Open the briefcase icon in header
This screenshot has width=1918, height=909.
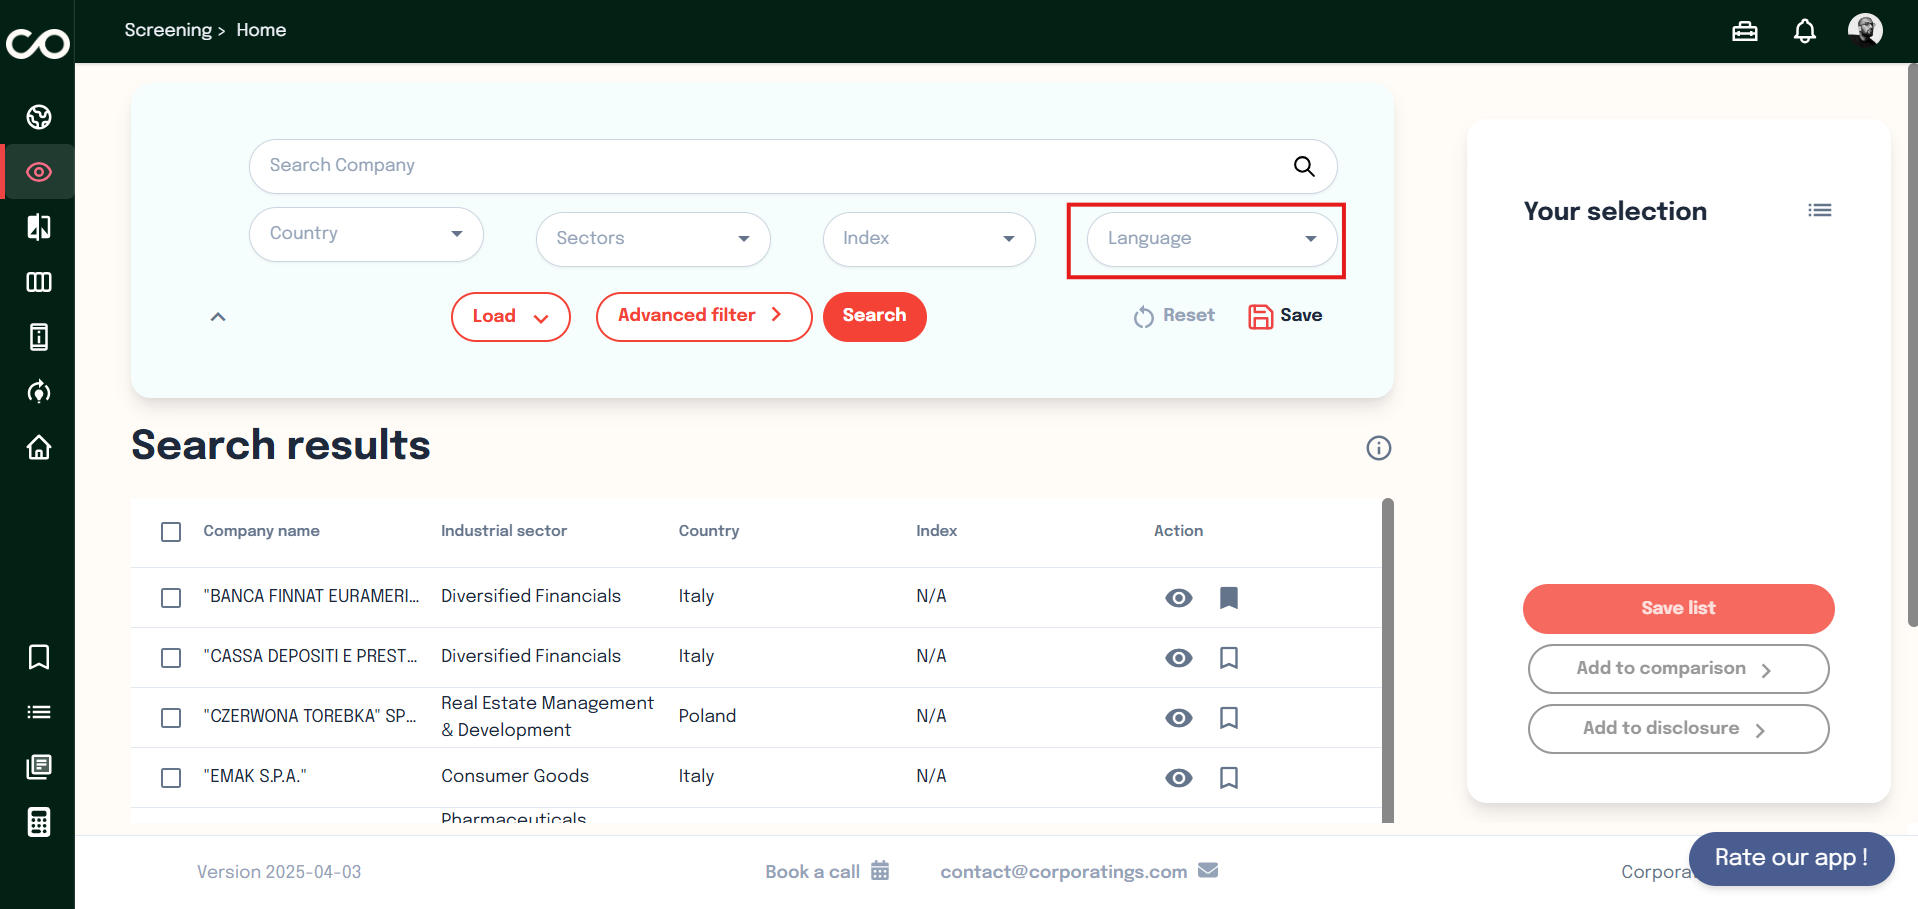[1744, 31]
